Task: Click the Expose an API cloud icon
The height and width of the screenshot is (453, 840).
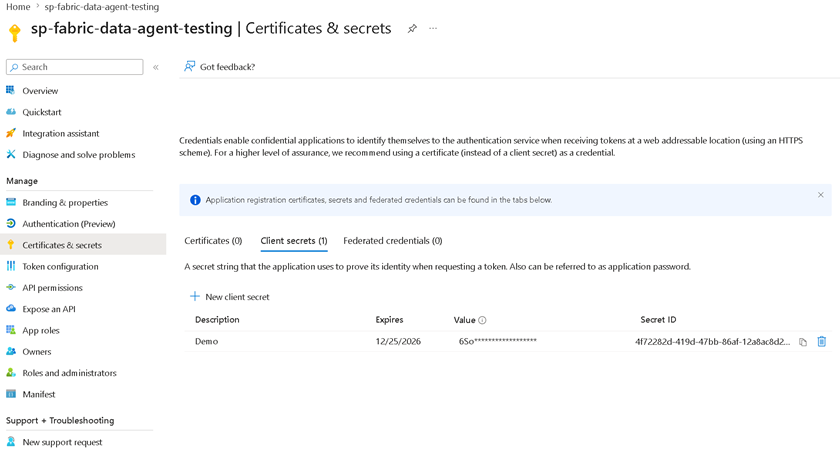Action: click(11, 308)
